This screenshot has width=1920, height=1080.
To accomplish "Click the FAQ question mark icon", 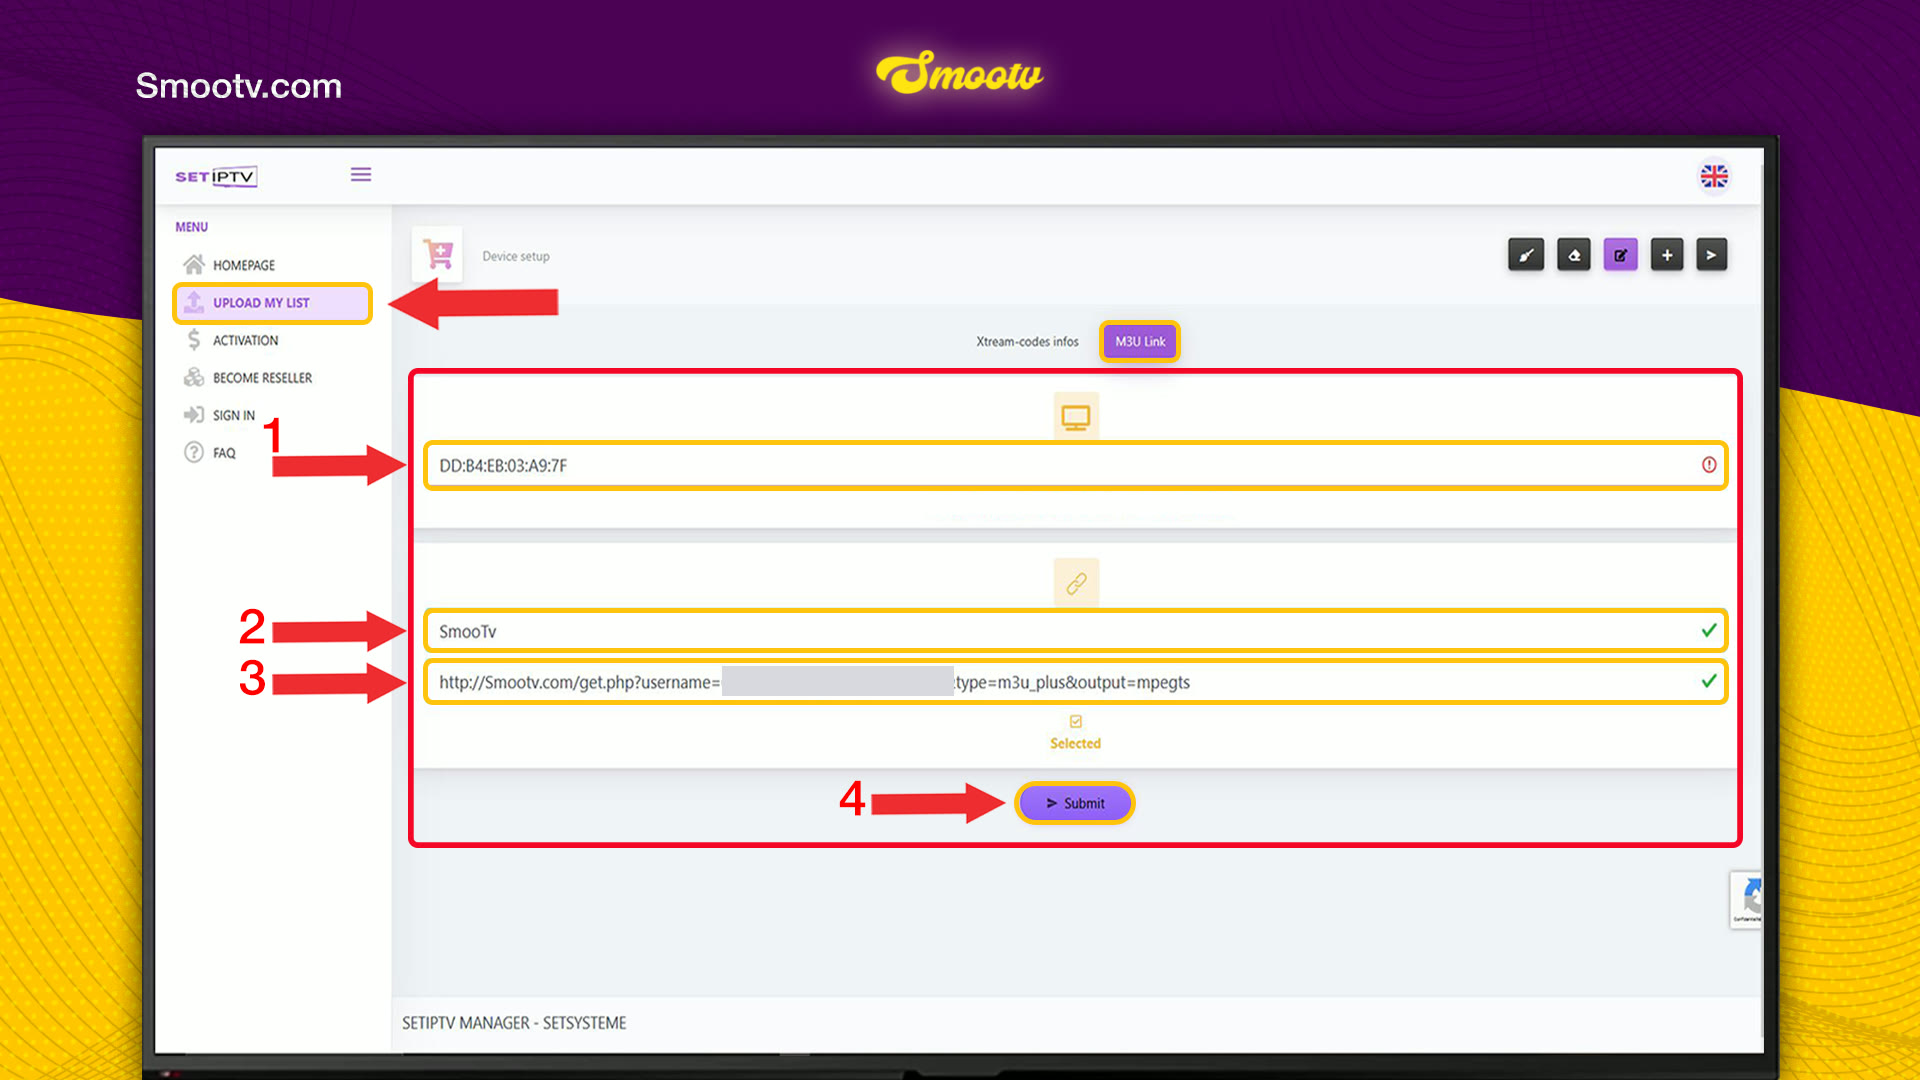I will pos(194,452).
